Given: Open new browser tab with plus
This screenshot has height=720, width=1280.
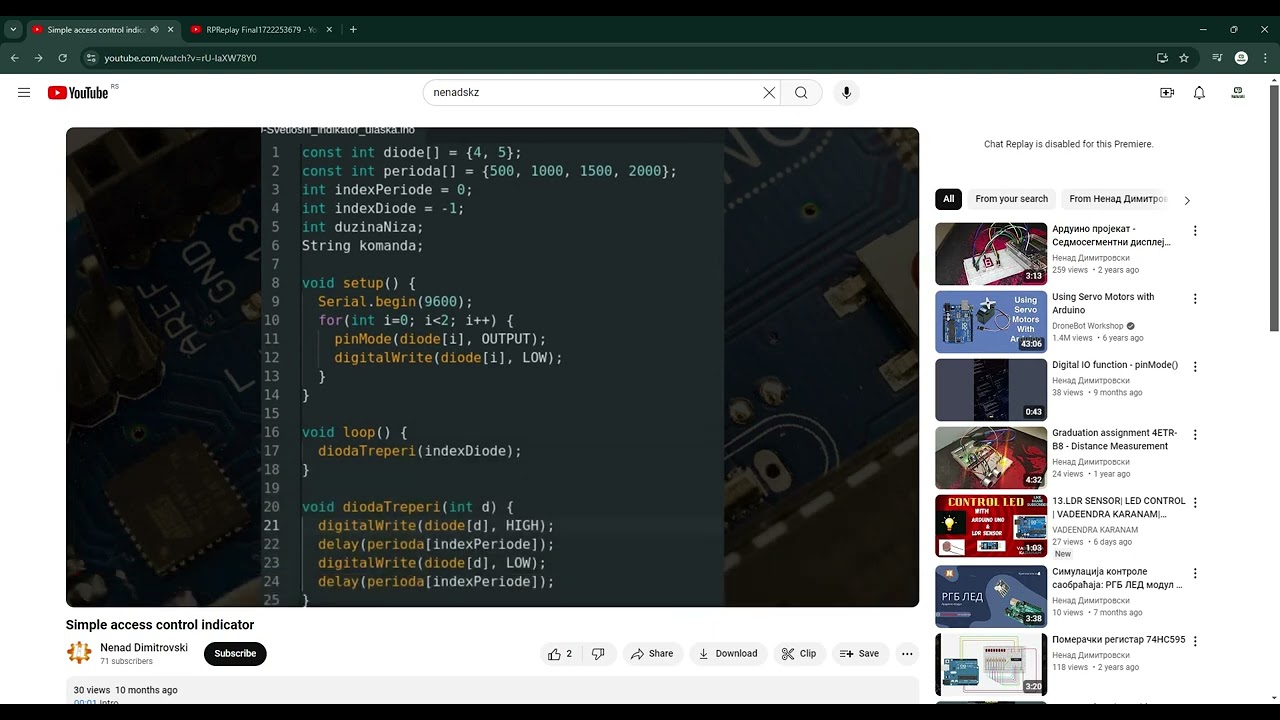Looking at the screenshot, I should coord(353,30).
